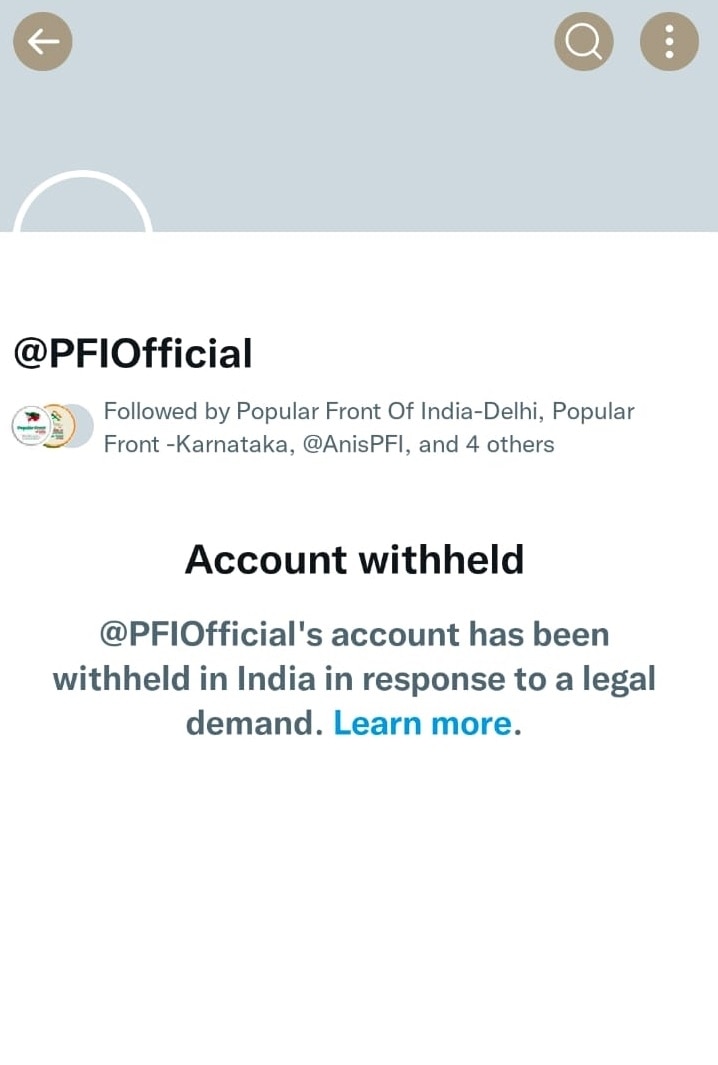Click @PFIOfficial's mention in withheld message
718x1065 pixels.
211,635
